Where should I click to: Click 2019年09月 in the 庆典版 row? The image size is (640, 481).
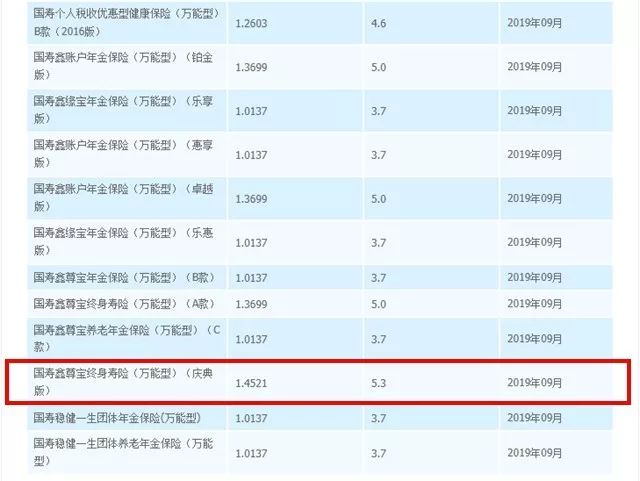(x=535, y=383)
